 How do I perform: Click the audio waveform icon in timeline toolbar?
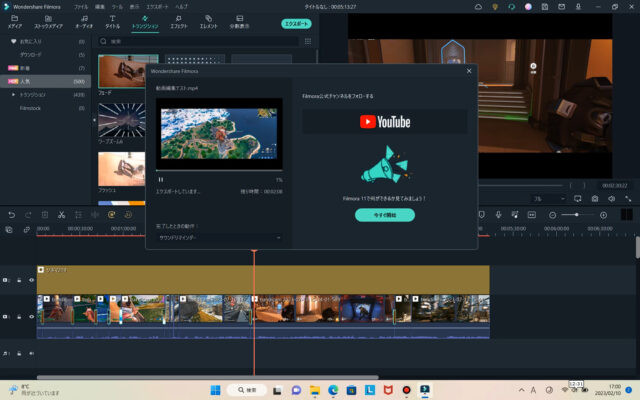click(95, 215)
